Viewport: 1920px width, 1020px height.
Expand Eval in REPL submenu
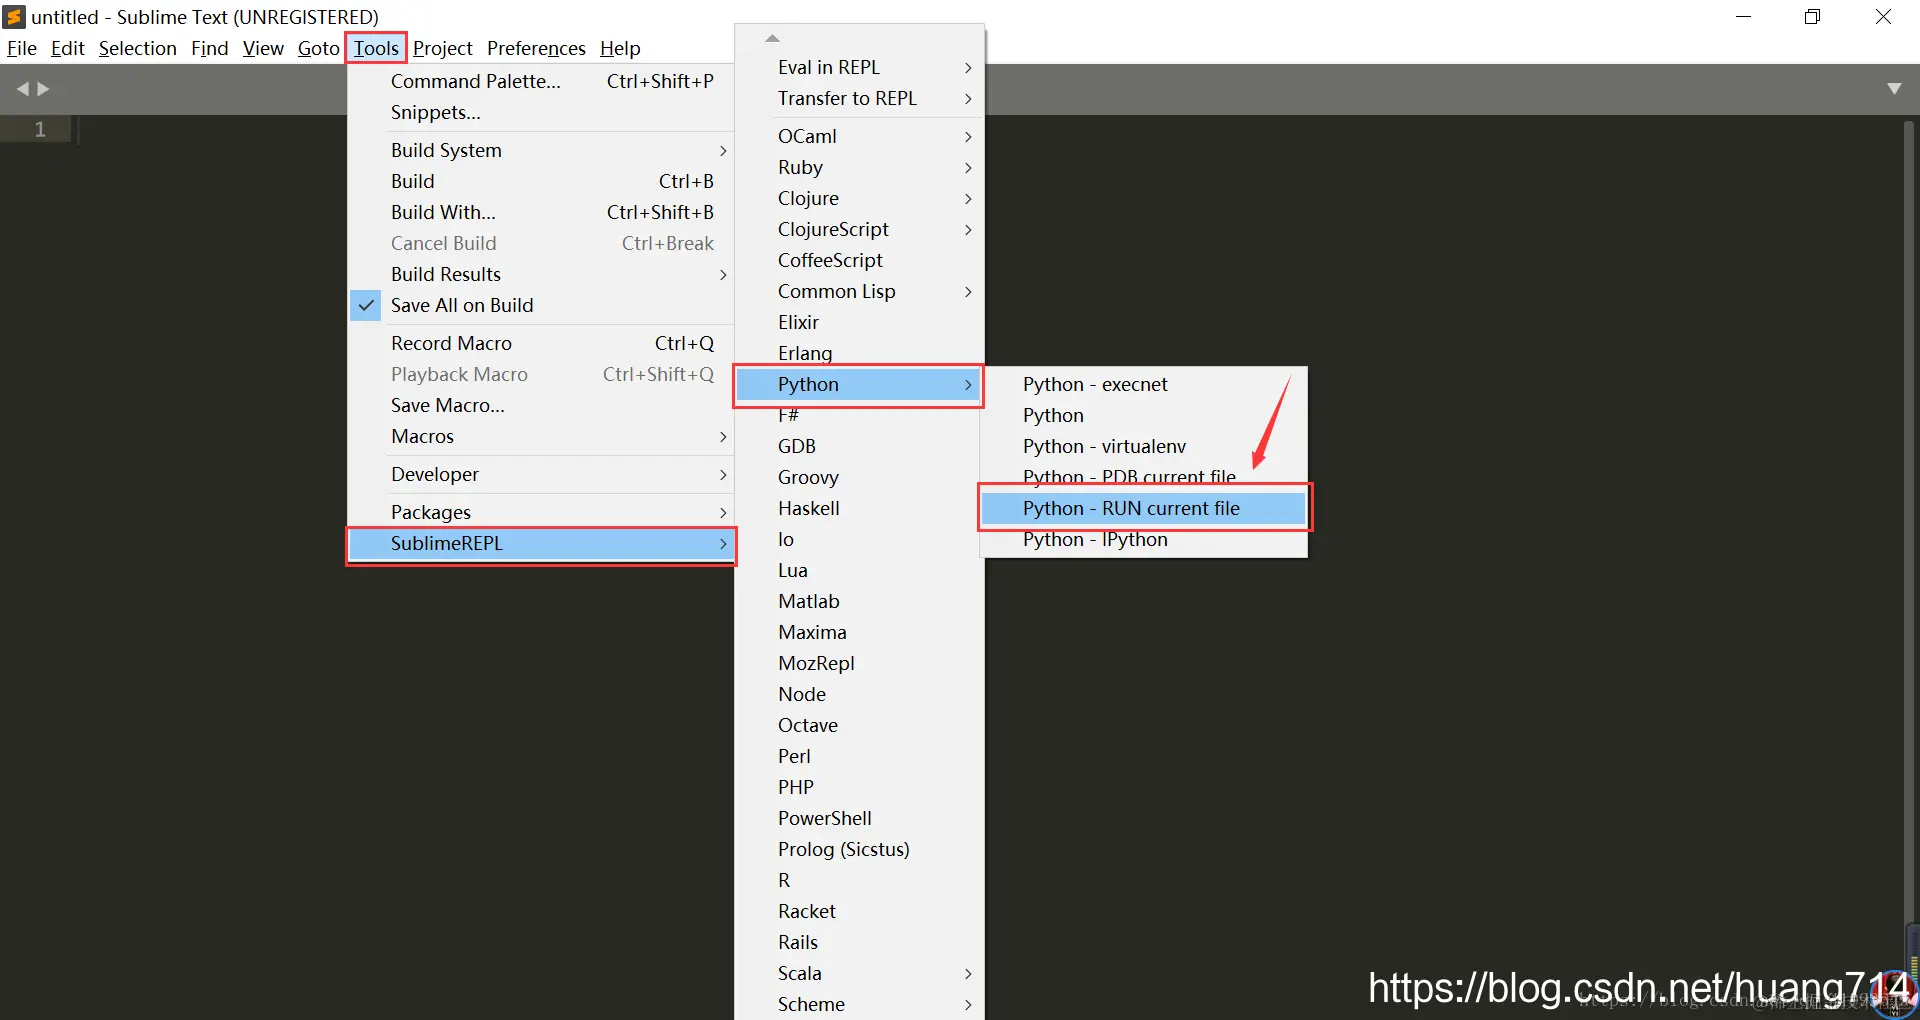pos(859,67)
